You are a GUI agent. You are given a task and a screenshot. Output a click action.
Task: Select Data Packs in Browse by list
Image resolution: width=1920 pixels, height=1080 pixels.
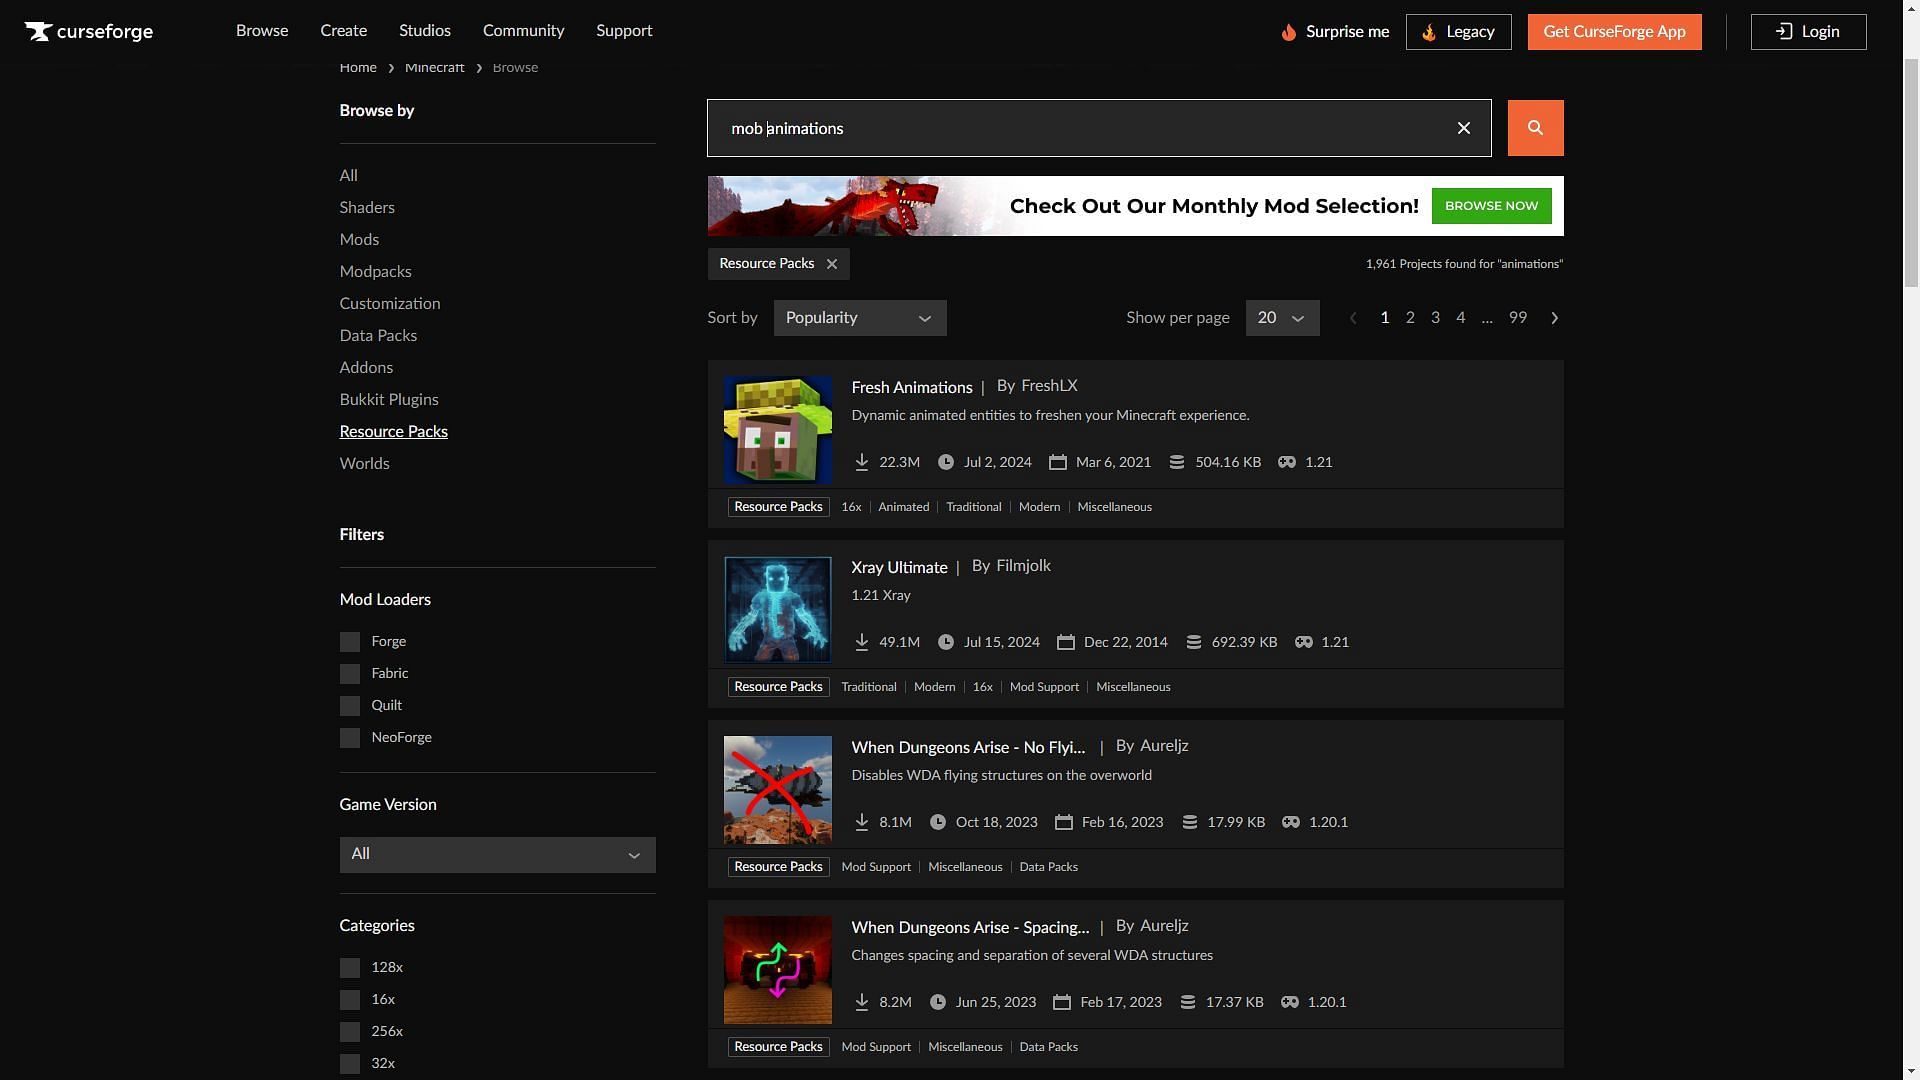pyautogui.click(x=378, y=336)
